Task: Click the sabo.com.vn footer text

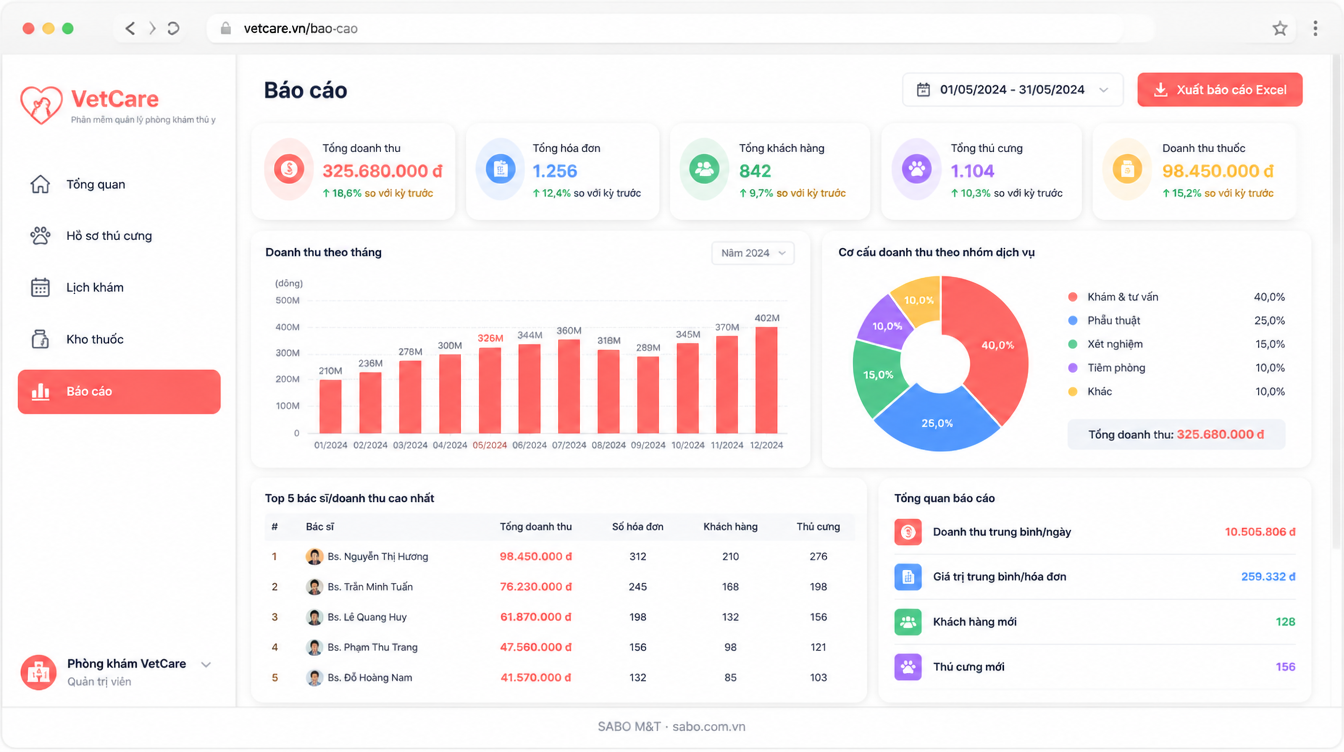Action: click(709, 727)
